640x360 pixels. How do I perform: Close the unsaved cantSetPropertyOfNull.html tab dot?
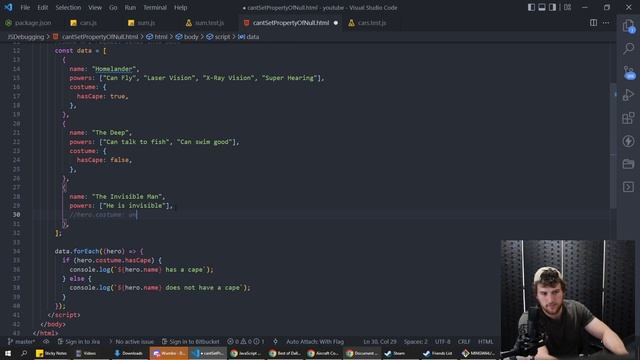(x=336, y=23)
